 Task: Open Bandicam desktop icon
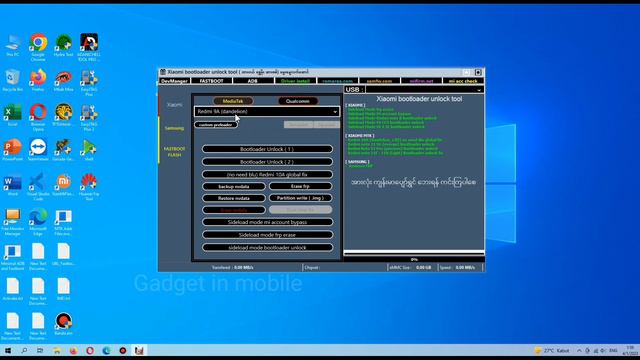(x=63, y=324)
